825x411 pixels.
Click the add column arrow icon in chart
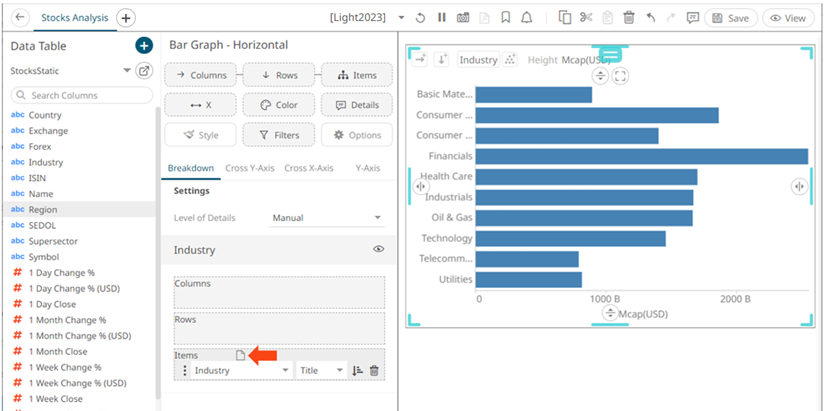pos(419,60)
